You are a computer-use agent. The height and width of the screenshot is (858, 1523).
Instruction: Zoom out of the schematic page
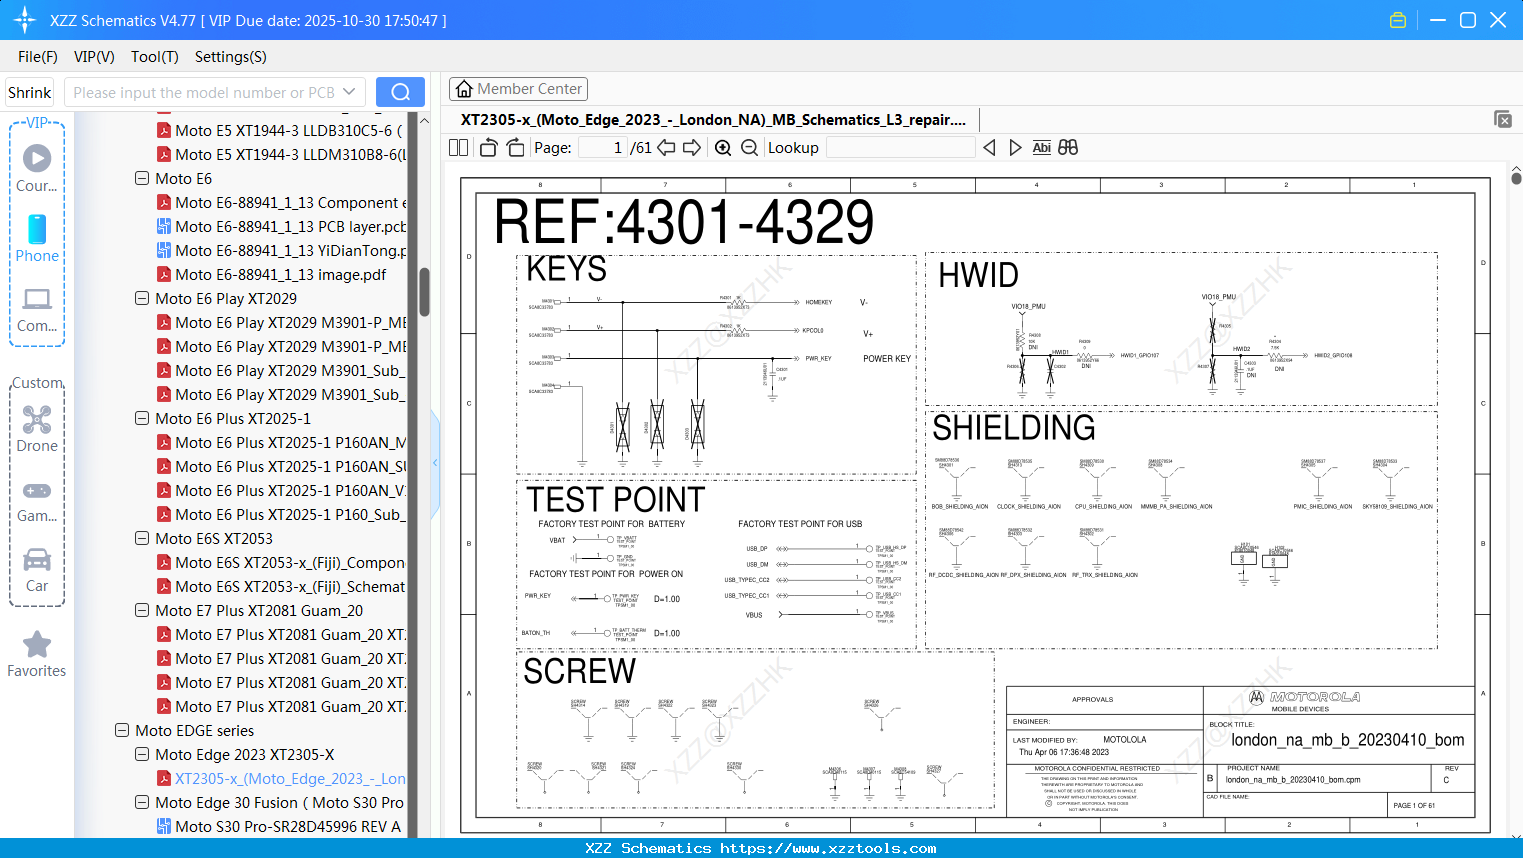748,147
